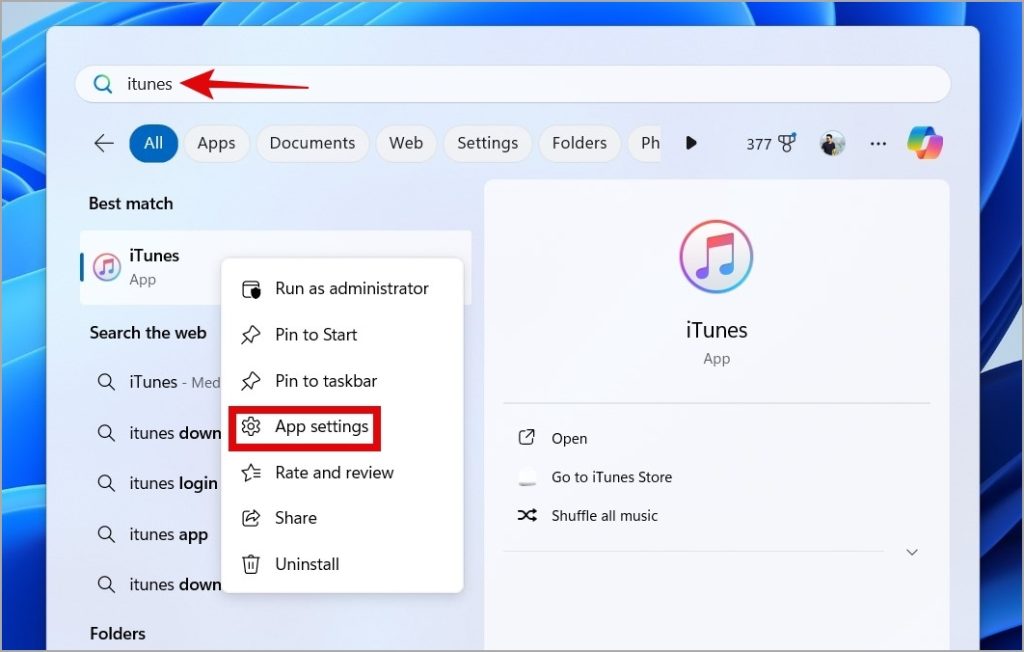1024x652 pixels.
Task: Choose Share in the context menu
Action: pos(342,518)
